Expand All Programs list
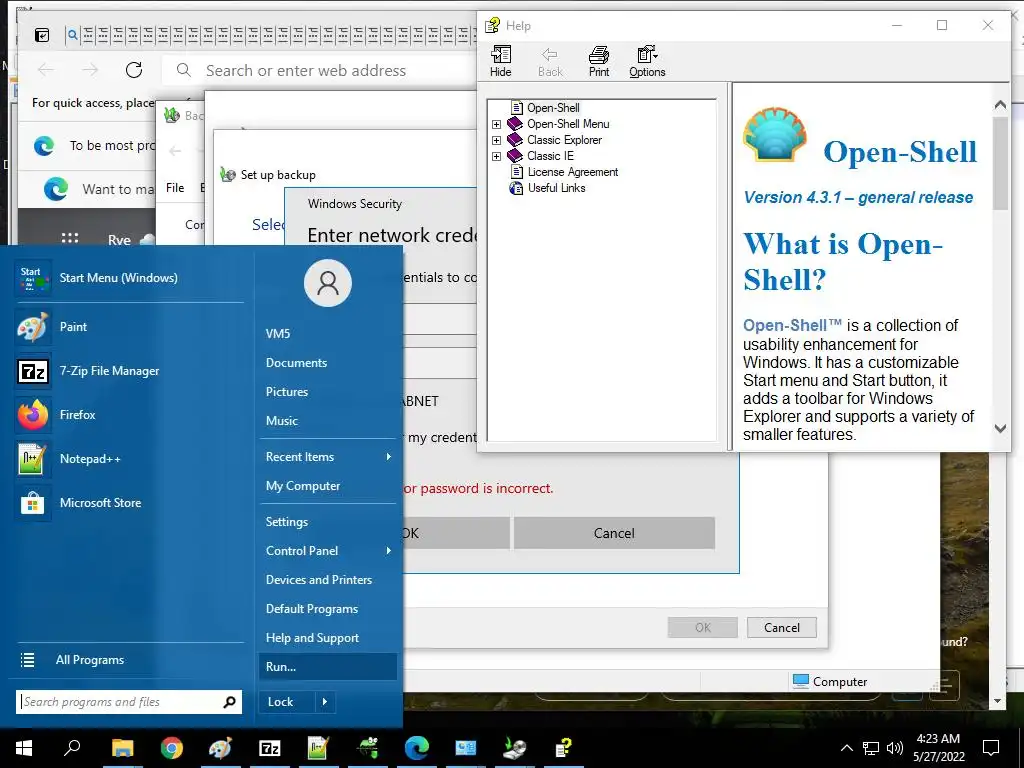Image resolution: width=1024 pixels, height=768 pixels. pyautogui.click(x=129, y=660)
